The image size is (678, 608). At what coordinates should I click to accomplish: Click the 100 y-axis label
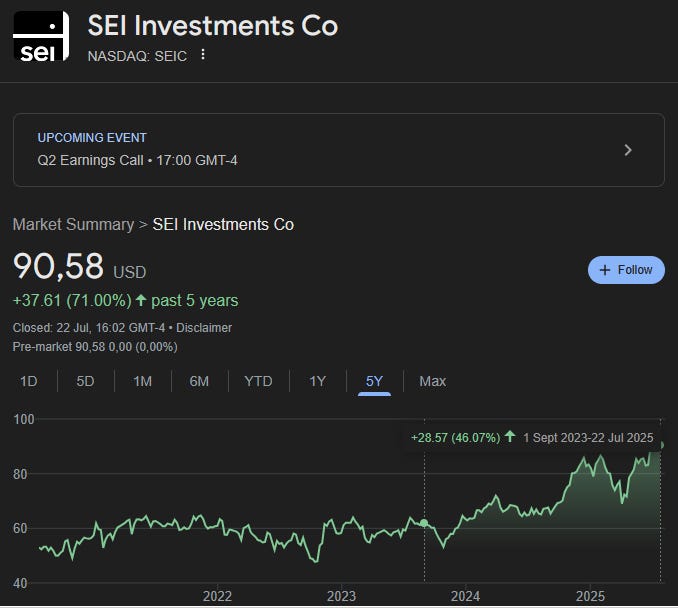click(24, 419)
